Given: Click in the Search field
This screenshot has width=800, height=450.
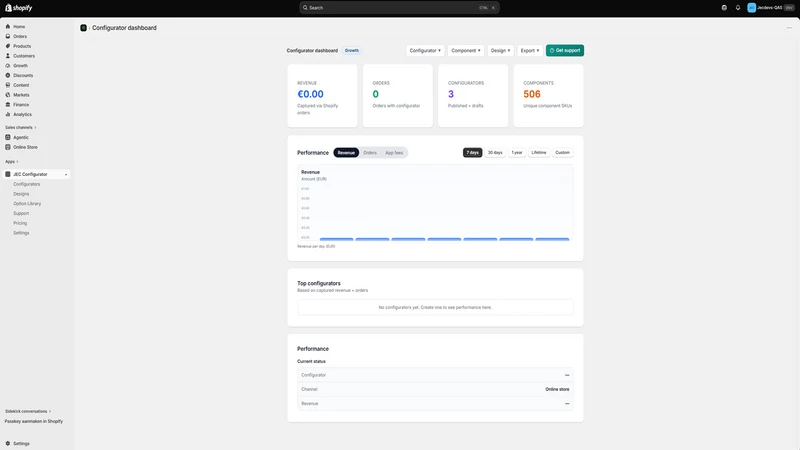Looking at the screenshot, I should click(x=399, y=8).
